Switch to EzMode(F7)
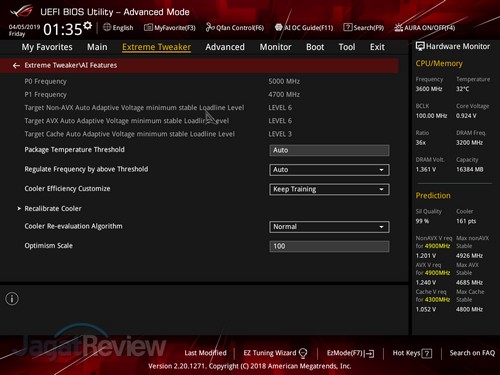 click(350, 353)
